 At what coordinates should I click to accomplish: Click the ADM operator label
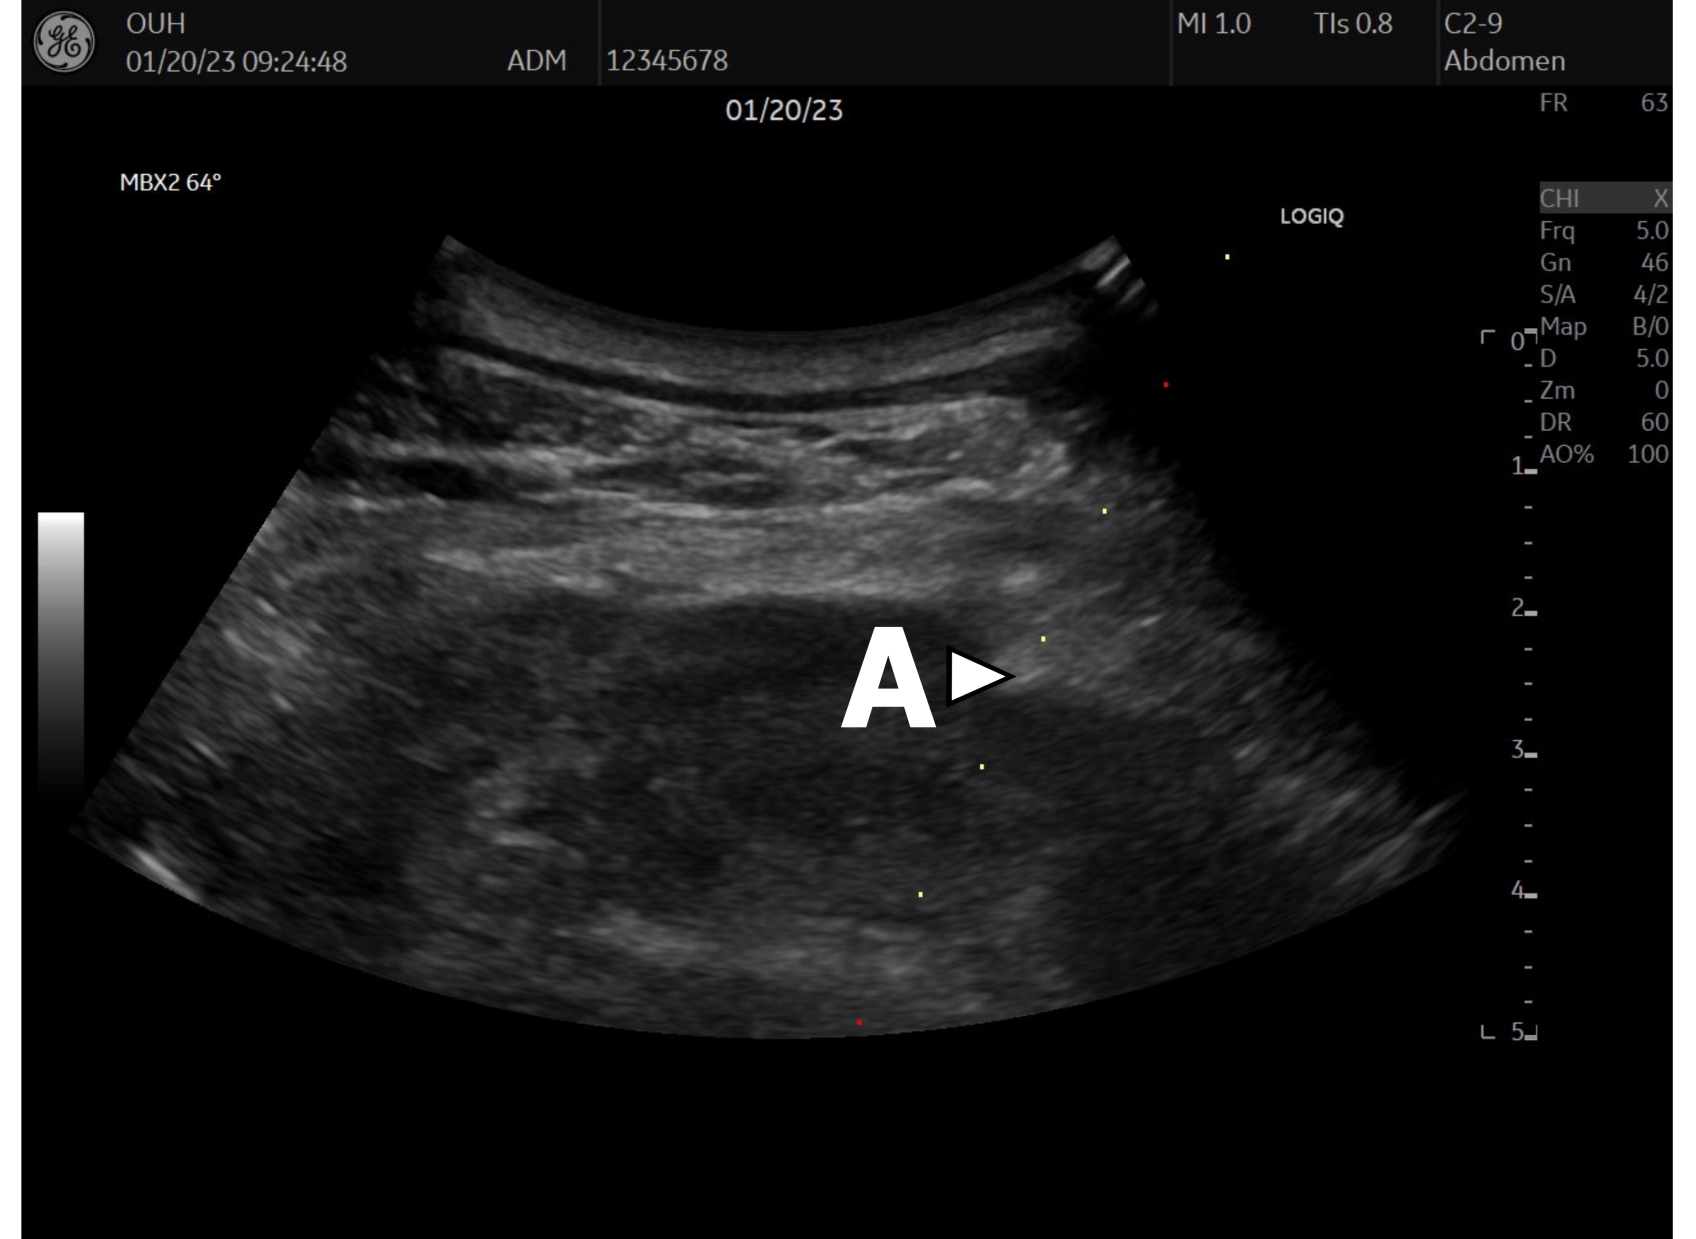pos(537,61)
